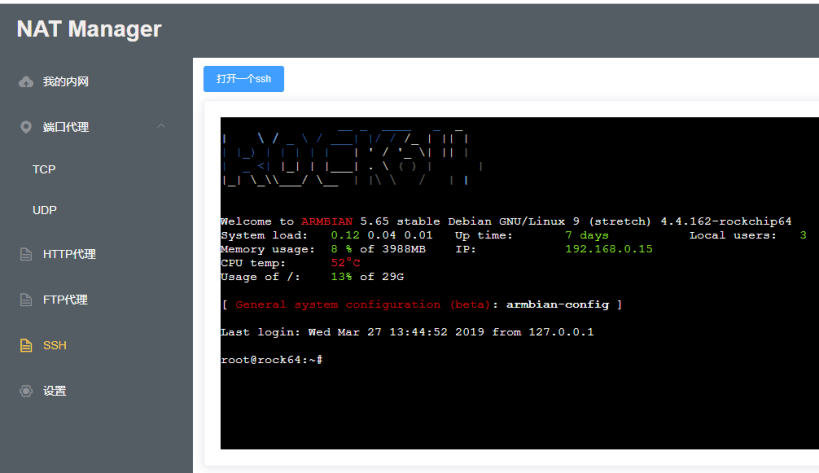Click the location pin icon beside 端口代理

click(x=26, y=127)
